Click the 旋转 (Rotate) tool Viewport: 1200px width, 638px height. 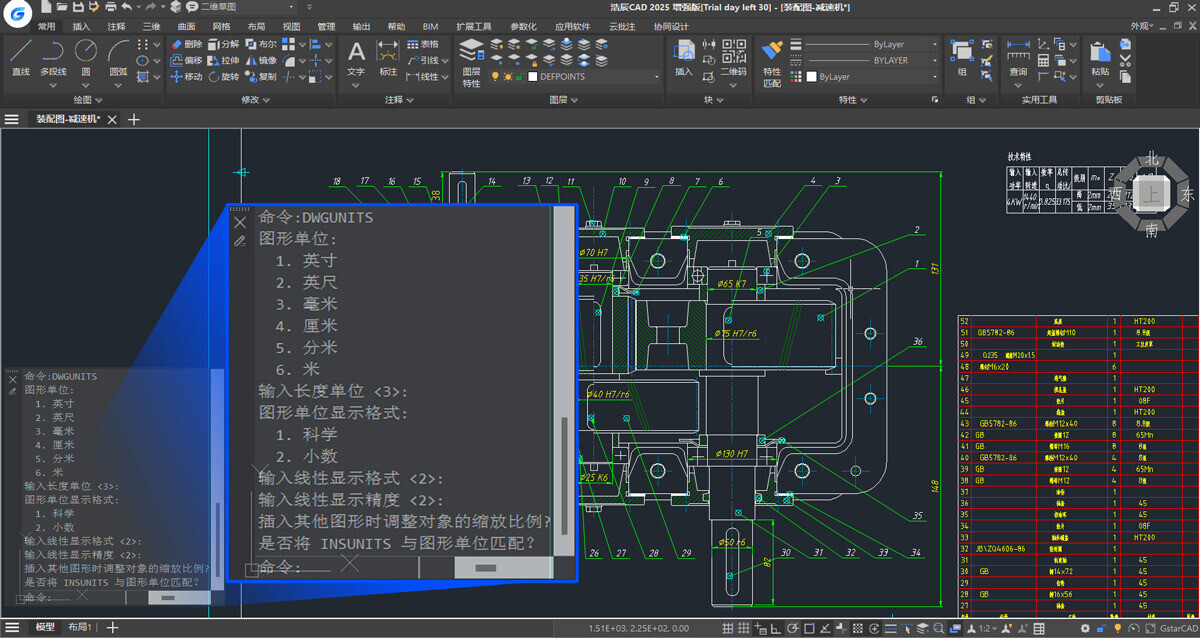coord(222,77)
